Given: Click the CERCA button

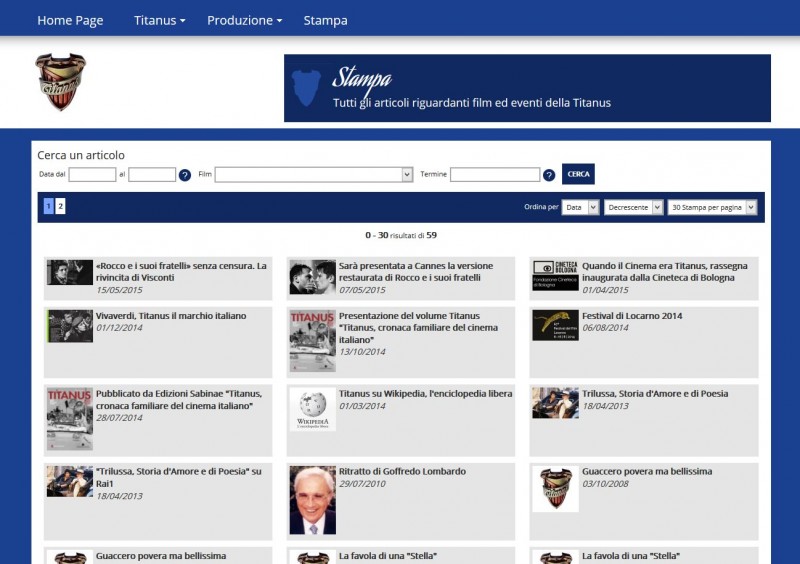Looking at the screenshot, I should pyautogui.click(x=578, y=174).
